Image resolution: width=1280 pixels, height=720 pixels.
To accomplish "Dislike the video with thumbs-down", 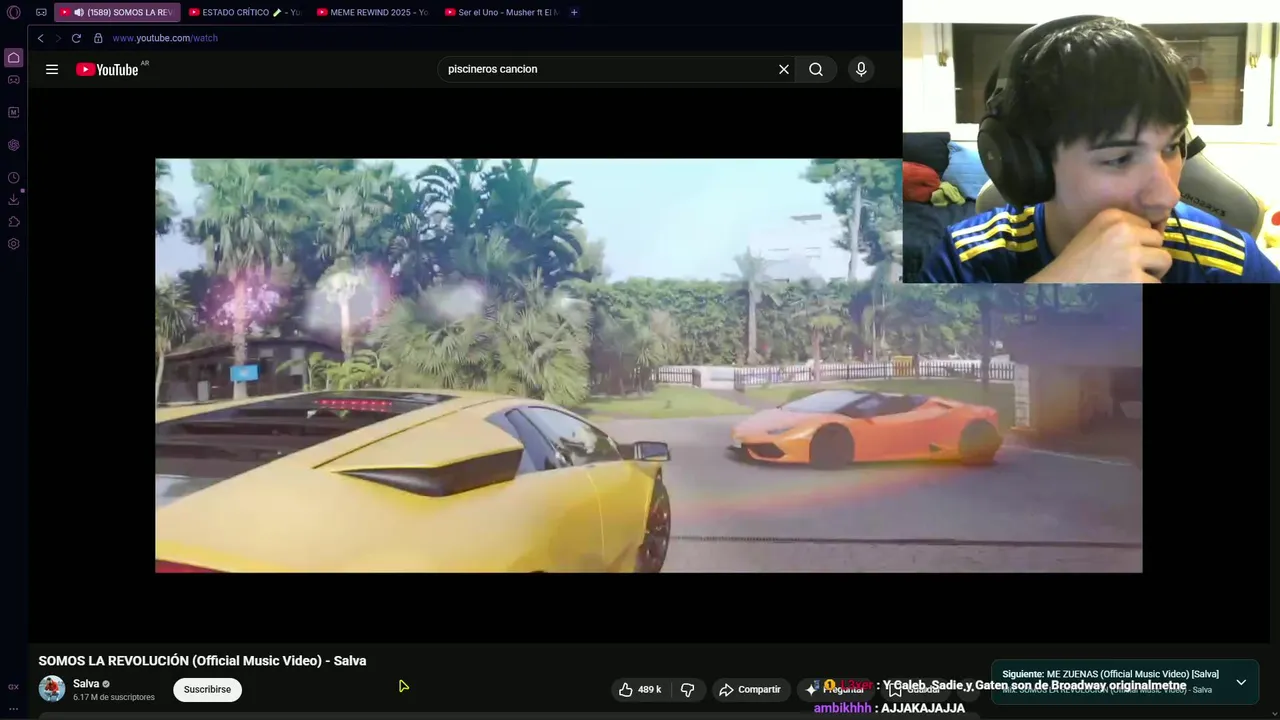I will (688, 689).
